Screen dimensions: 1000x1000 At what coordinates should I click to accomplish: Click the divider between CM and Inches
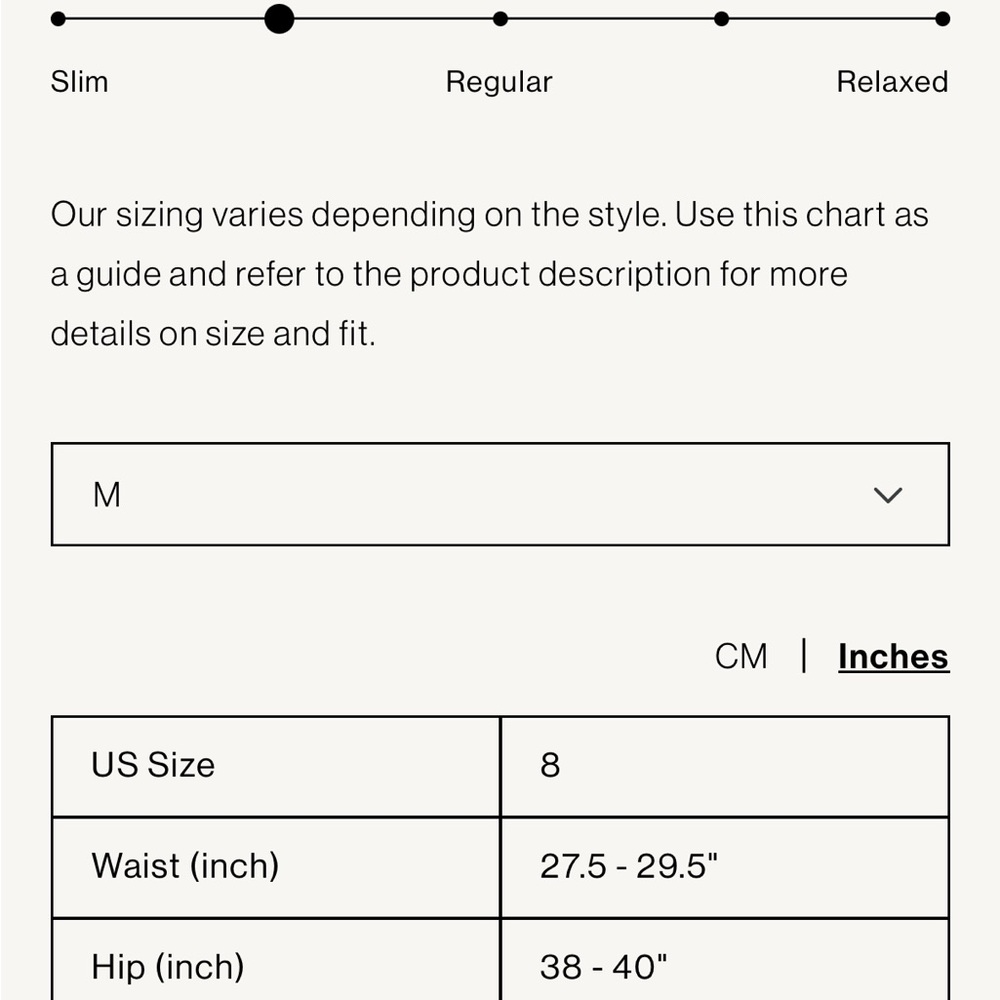tap(804, 656)
